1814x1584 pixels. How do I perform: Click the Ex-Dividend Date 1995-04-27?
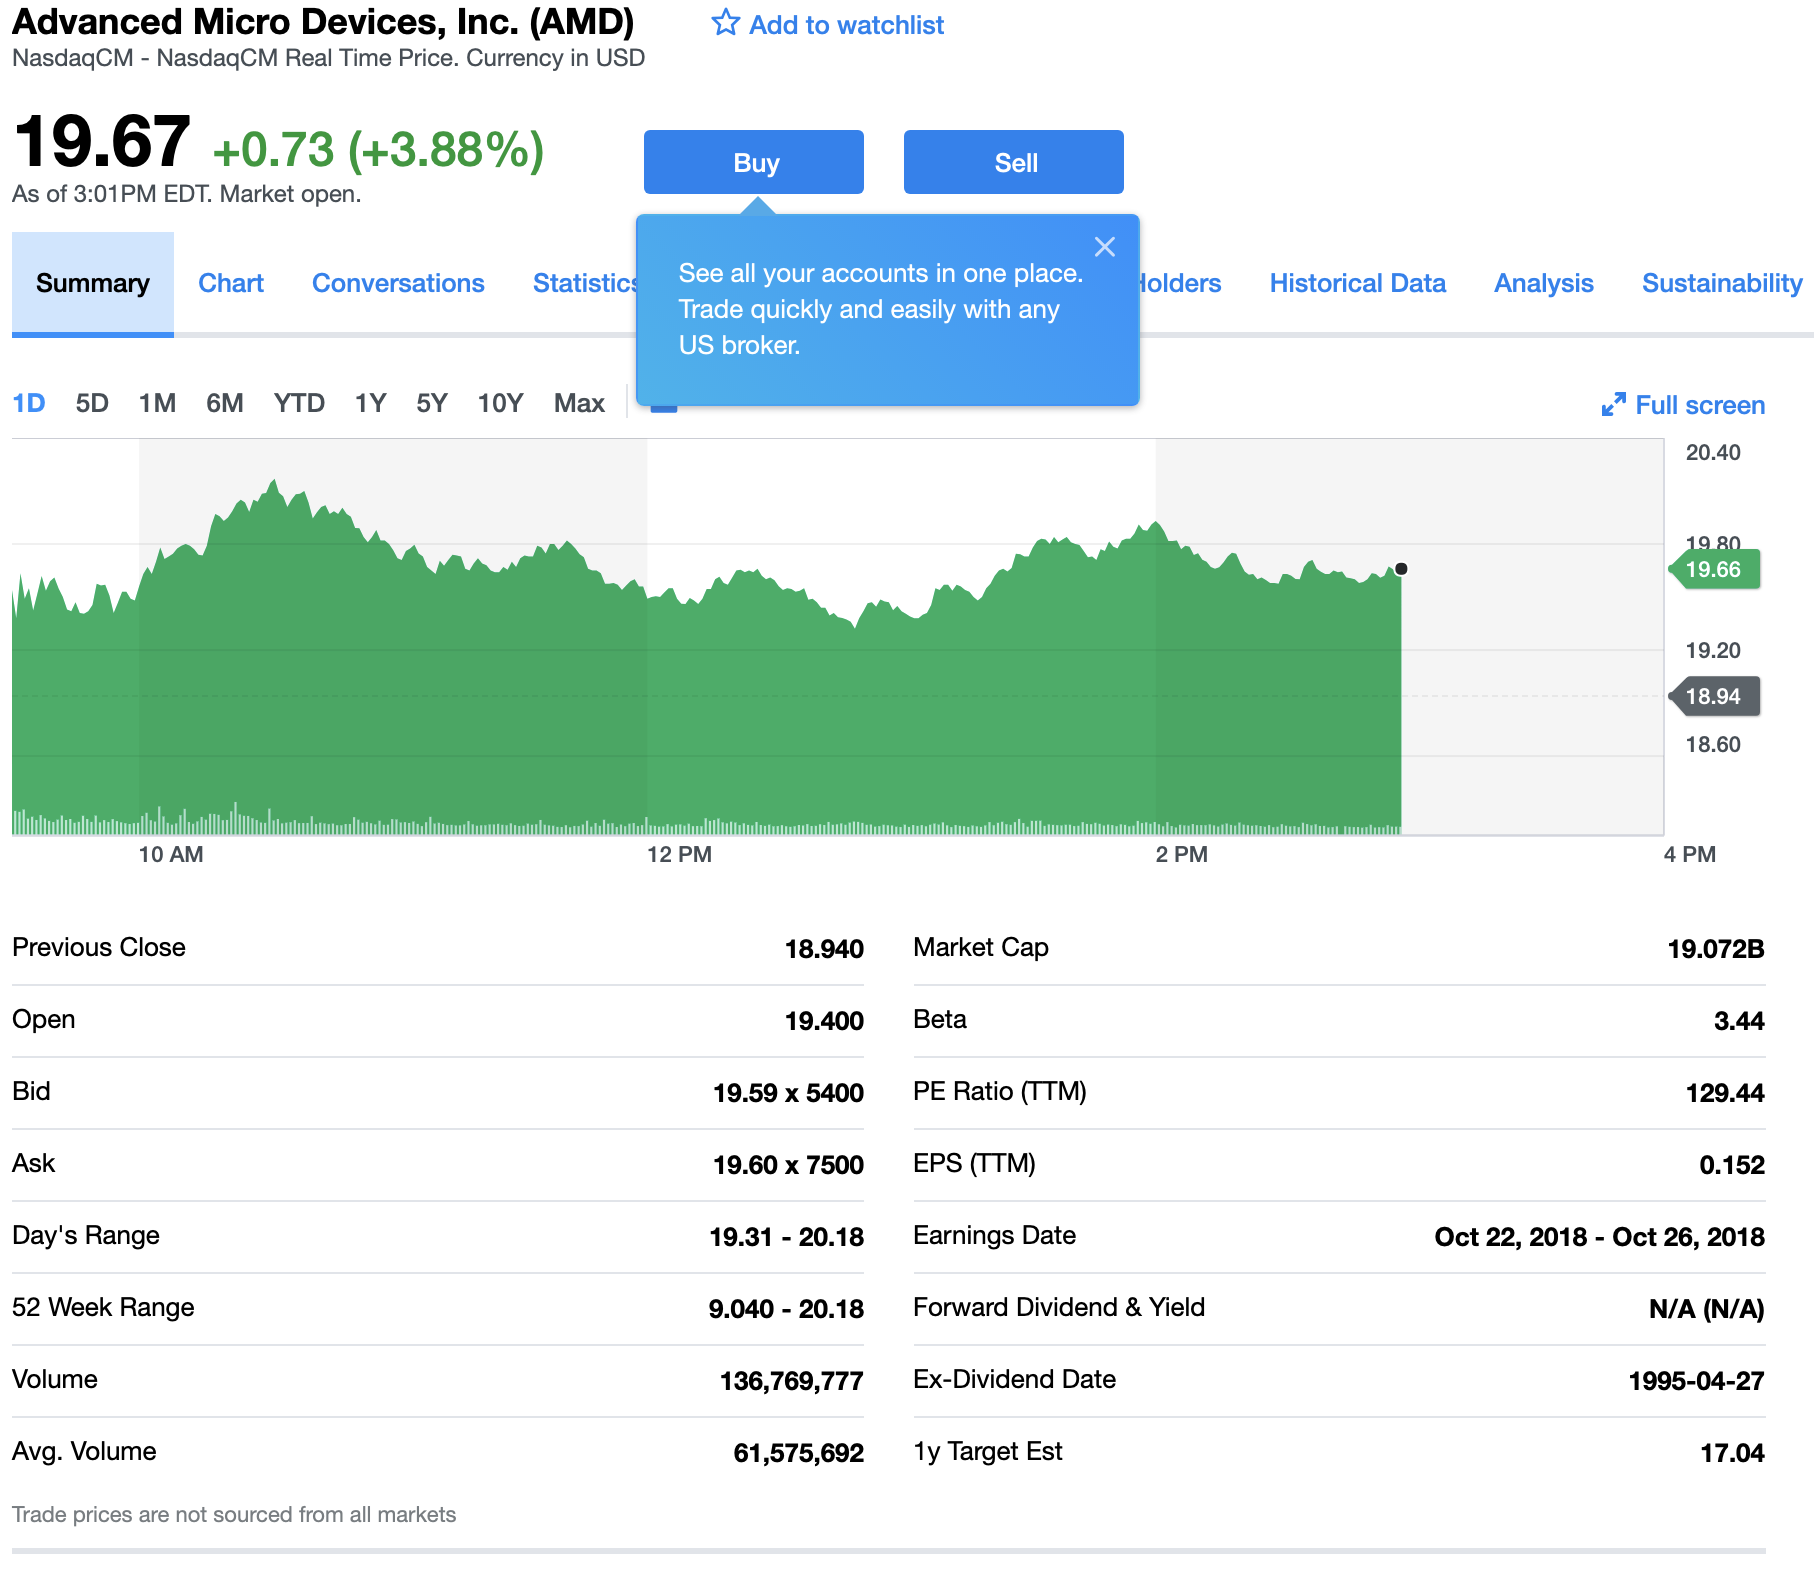tap(1696, 1381)
